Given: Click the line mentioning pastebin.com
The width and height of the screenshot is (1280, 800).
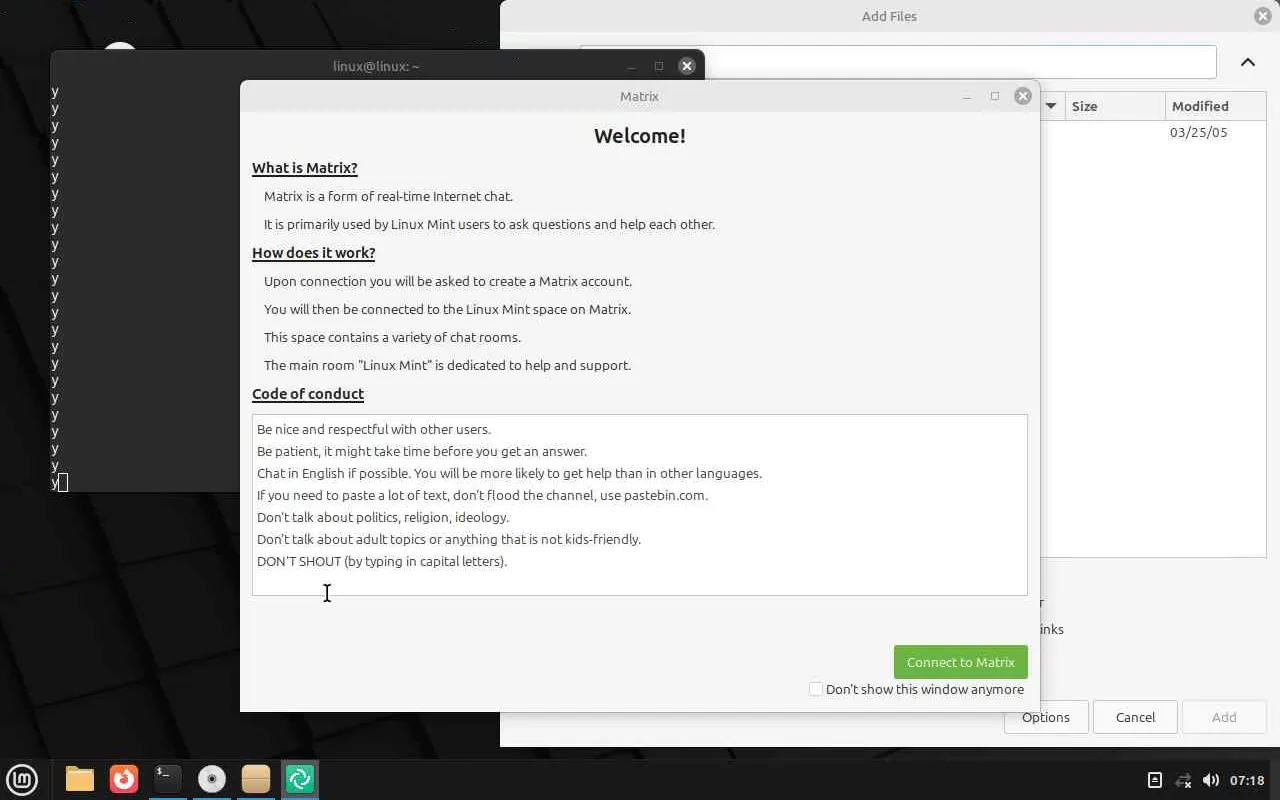Looking at the screenshot, I should pos(482,495).
